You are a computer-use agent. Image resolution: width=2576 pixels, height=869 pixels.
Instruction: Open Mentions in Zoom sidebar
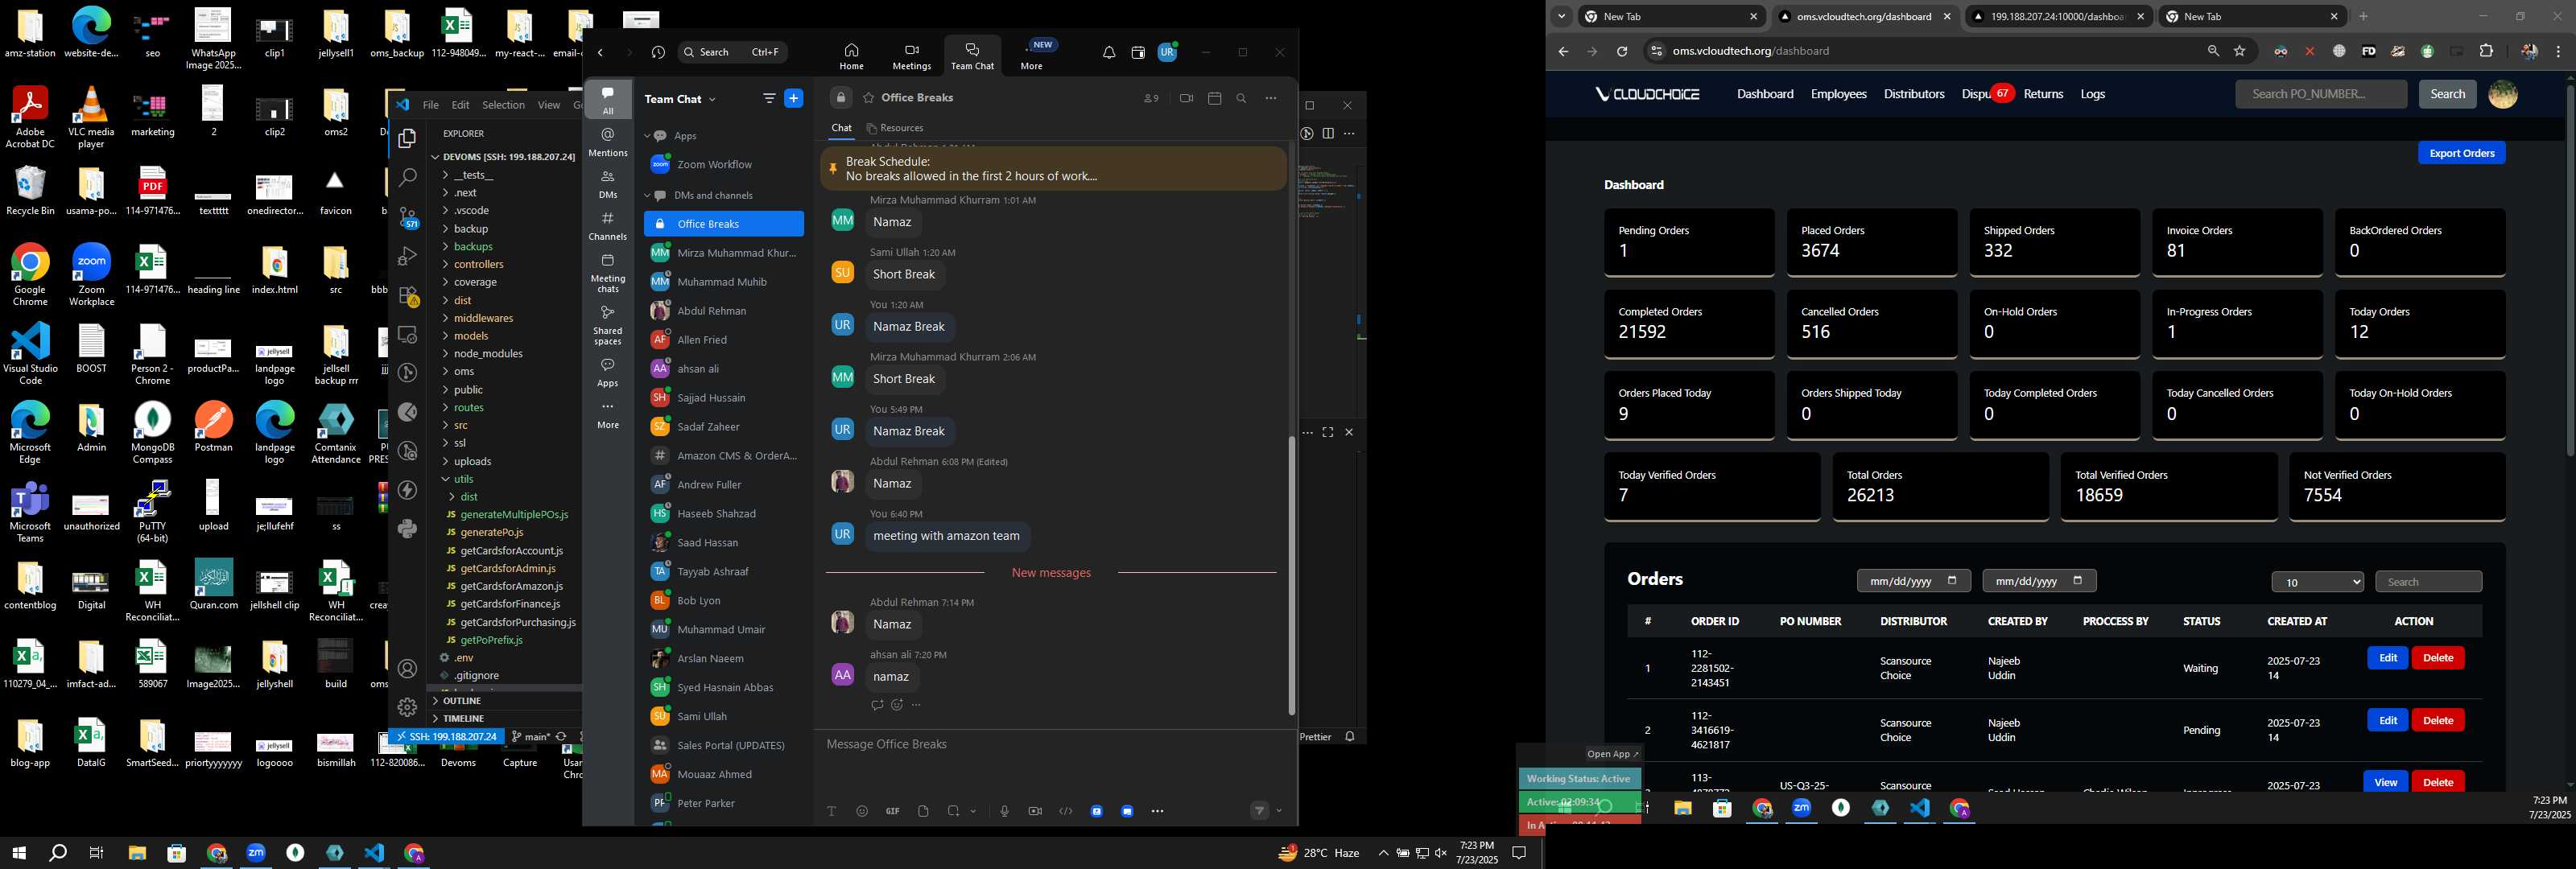607,142
